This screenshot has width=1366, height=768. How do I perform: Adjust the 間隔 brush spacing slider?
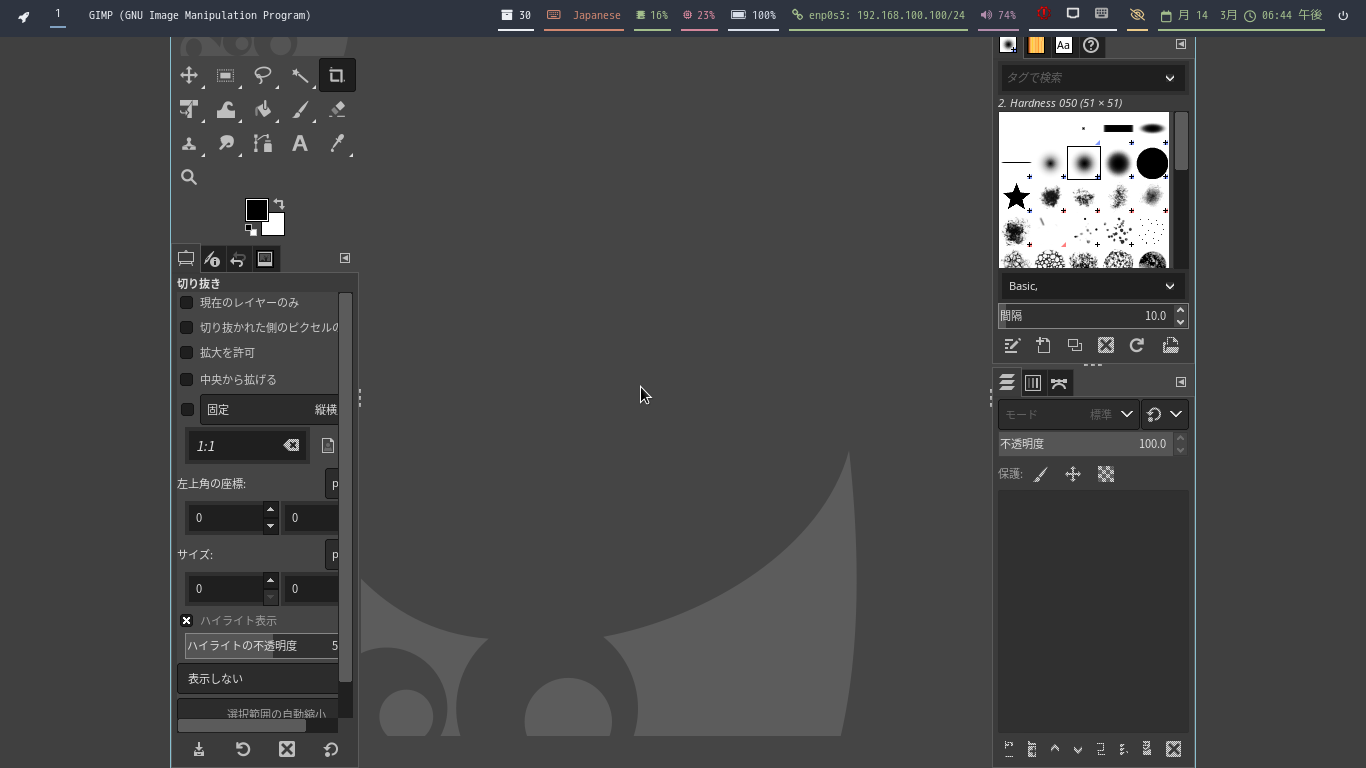point(1085,316)
